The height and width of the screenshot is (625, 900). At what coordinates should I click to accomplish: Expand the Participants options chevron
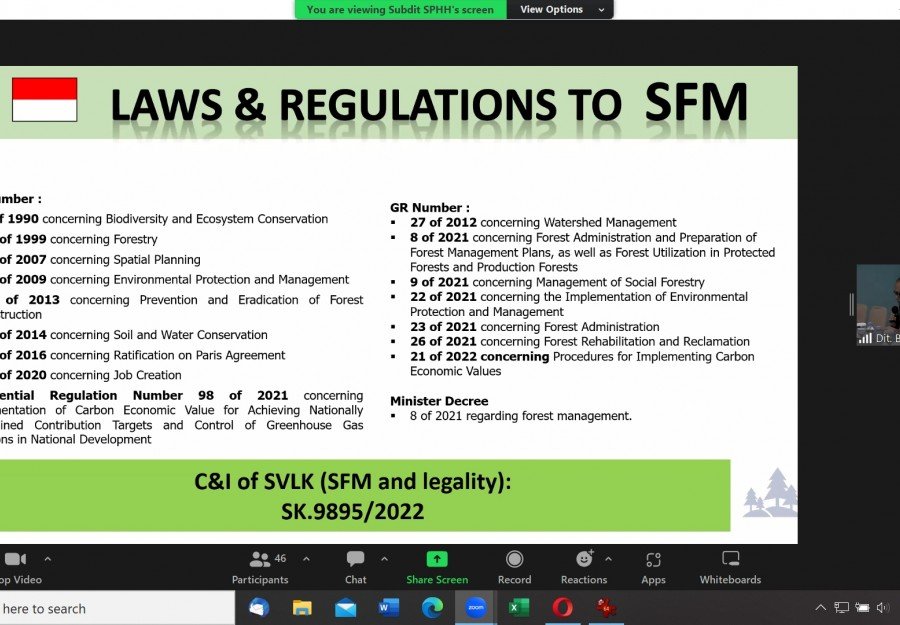coord(307,559)
